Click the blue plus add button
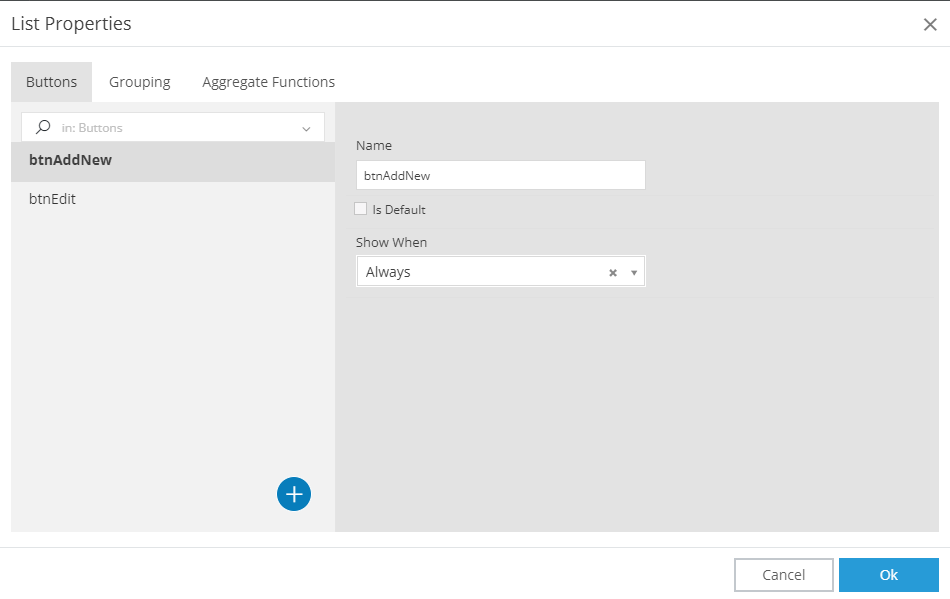The height and width of the screenshot is (599, 950). click(x=294, y=494)
